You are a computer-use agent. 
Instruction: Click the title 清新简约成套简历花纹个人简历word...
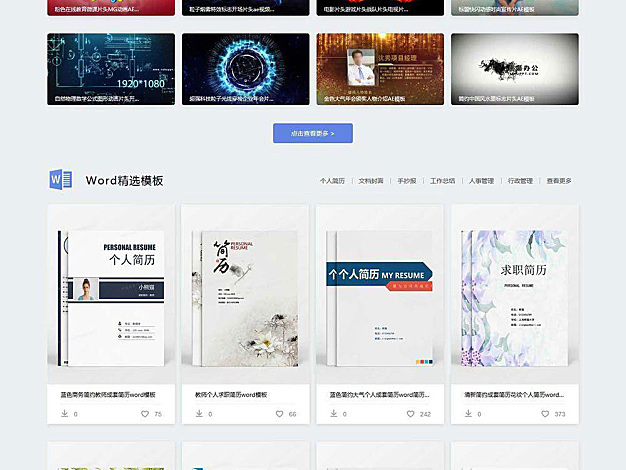click(514, 395)
